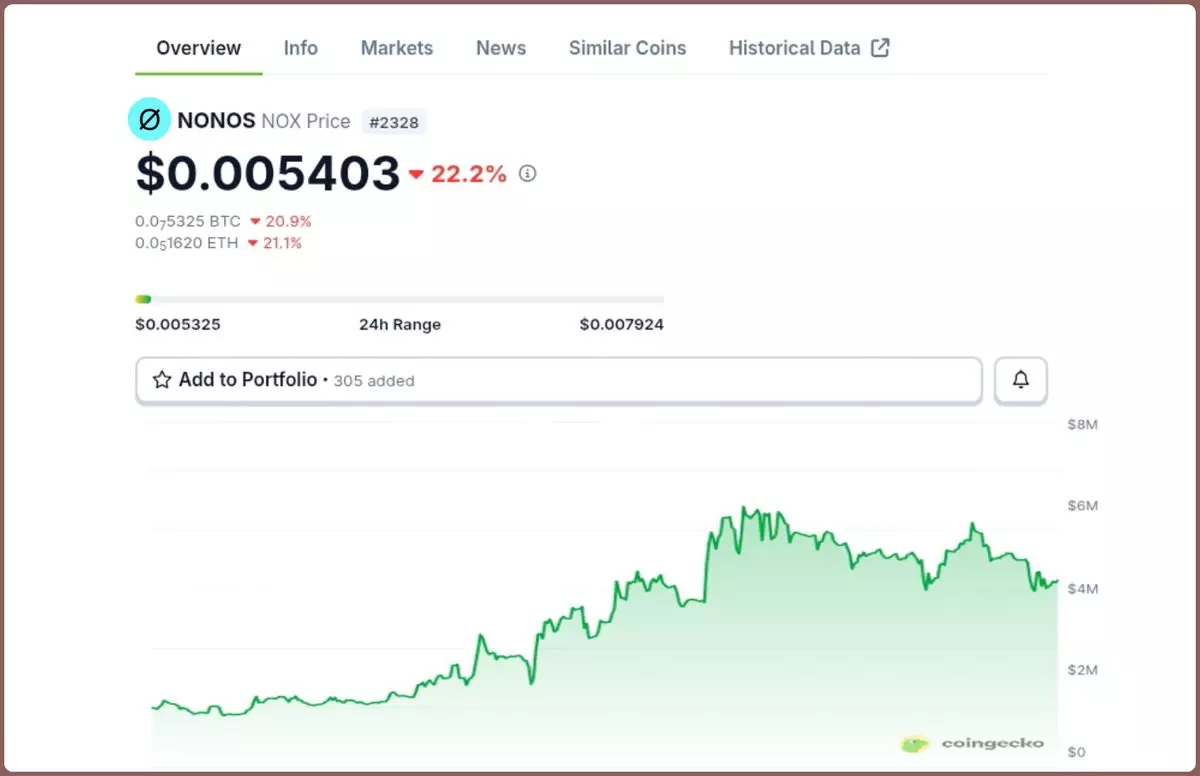The width and height of the screenshot is (1200, 776).
Task: Click the star icon in Add to Portfolio
Action: [x=162, y=380]
